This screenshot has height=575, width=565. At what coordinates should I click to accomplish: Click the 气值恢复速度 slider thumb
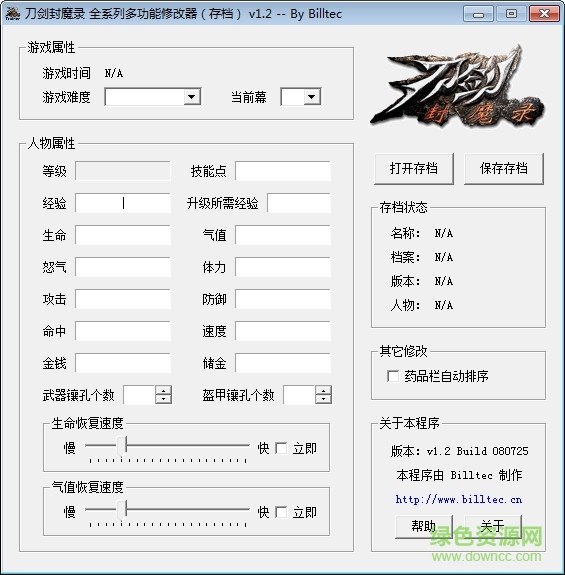121,510
